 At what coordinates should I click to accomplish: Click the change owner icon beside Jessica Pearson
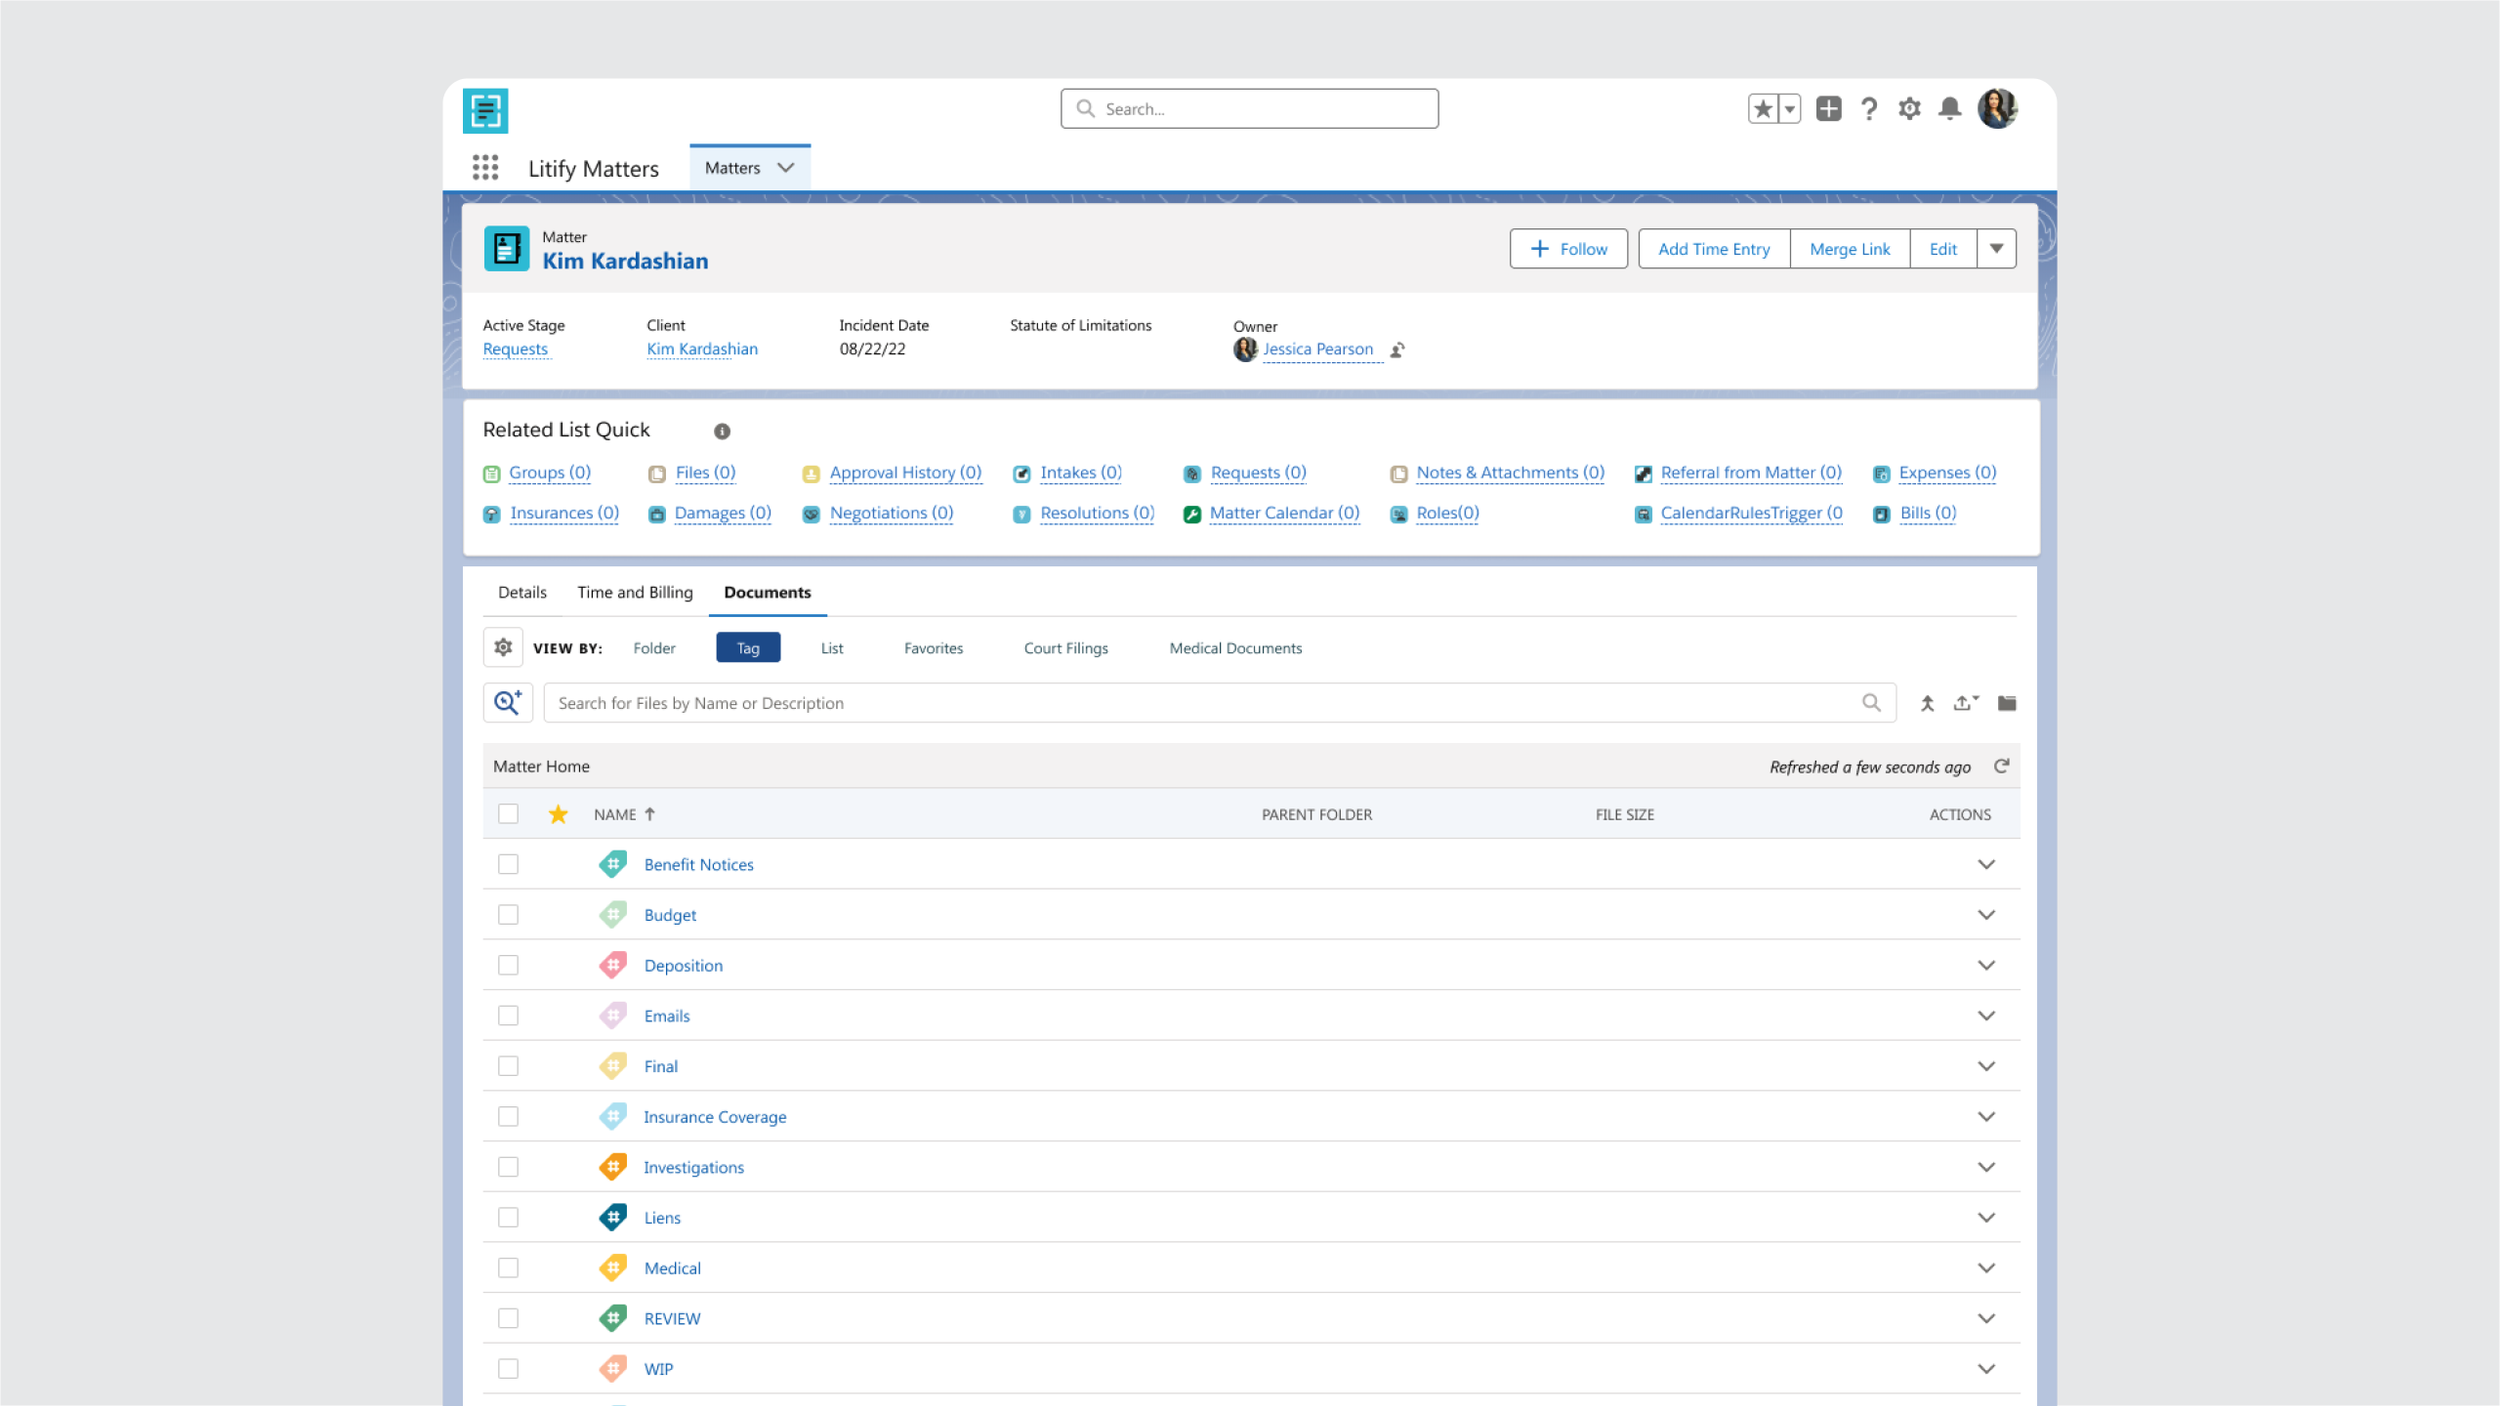click(1397, 349)
